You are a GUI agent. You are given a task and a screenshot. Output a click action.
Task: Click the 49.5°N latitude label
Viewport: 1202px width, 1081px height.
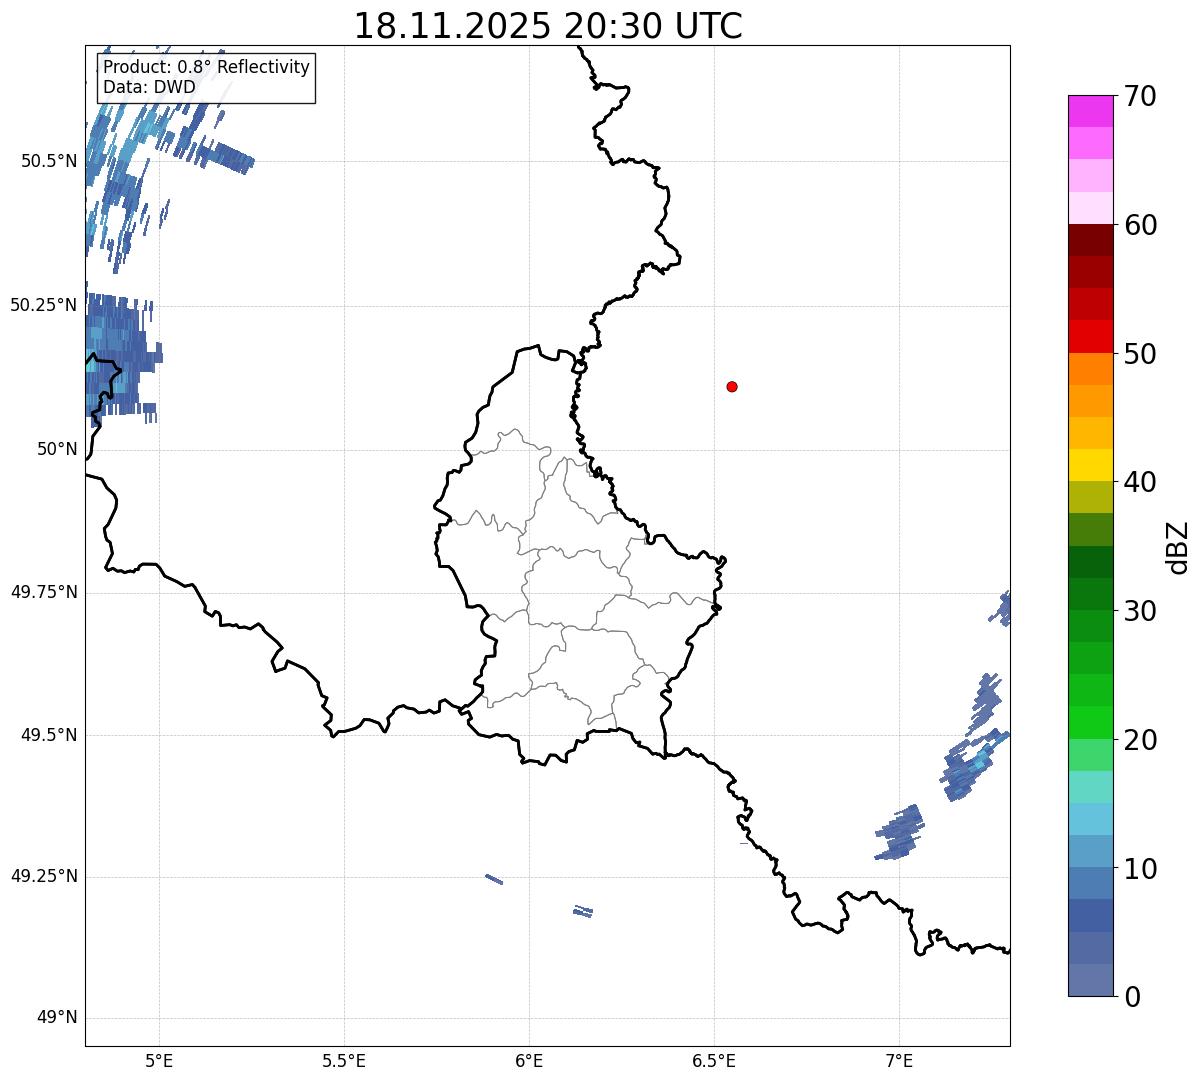(x=49, y=735)
